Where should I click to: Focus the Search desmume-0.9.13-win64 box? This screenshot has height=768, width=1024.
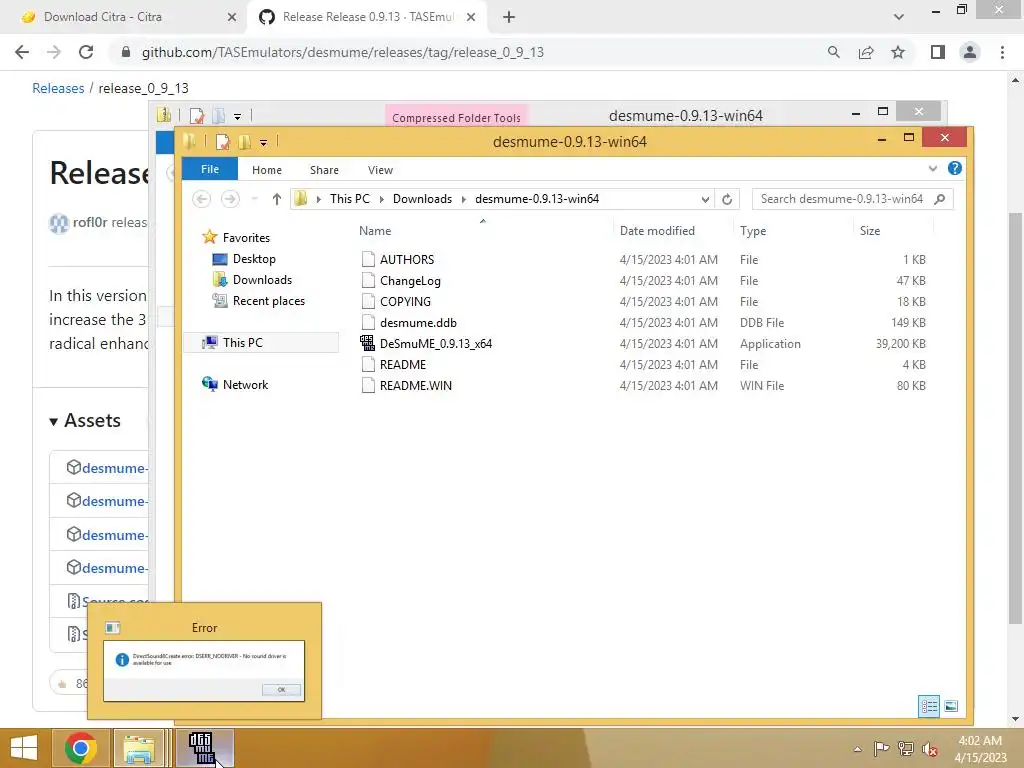(852, 199)
